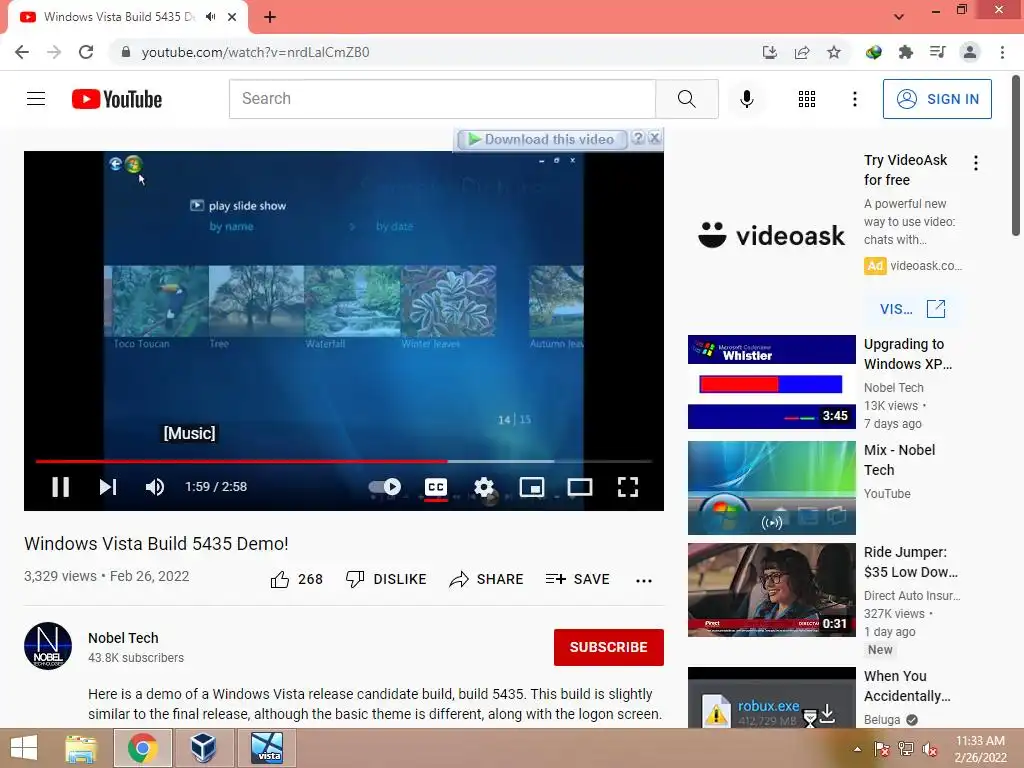The image size is (1024, 768).
Task: Close the Windows Vista Build tab
Action: pyautogui.click(x=232, y=17)
